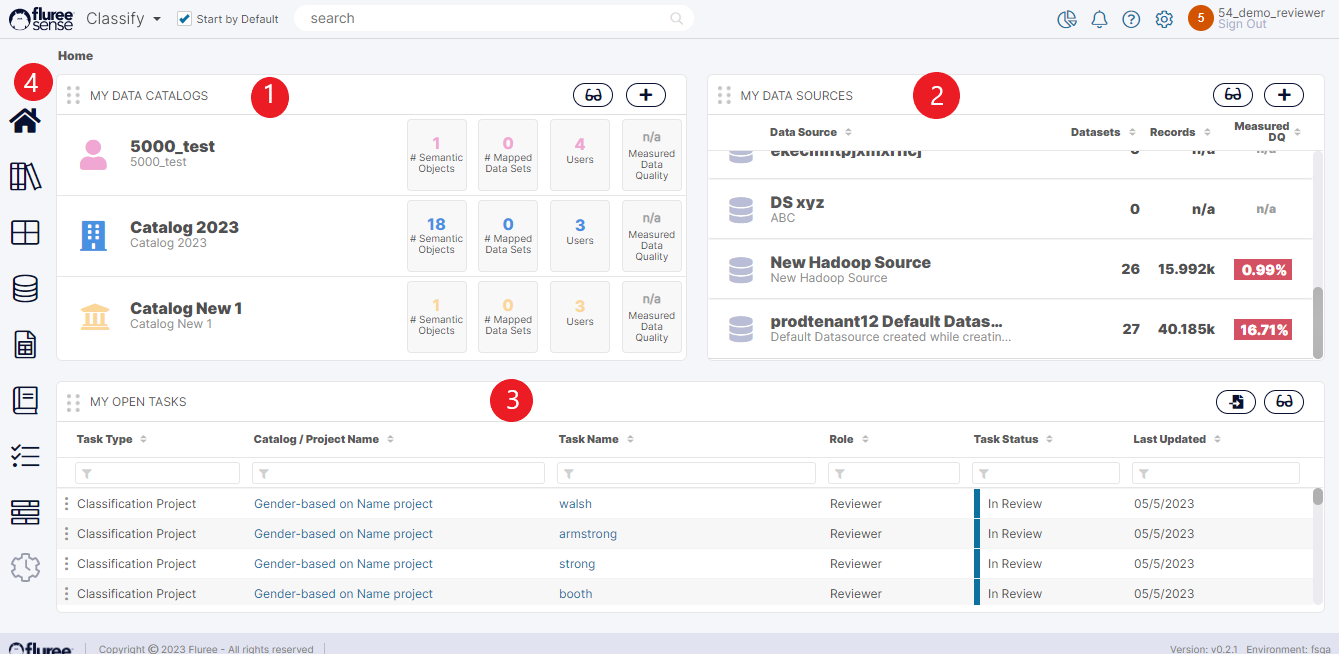
Task: Open row menu for walsh task
Action: [x=66, y=504]
